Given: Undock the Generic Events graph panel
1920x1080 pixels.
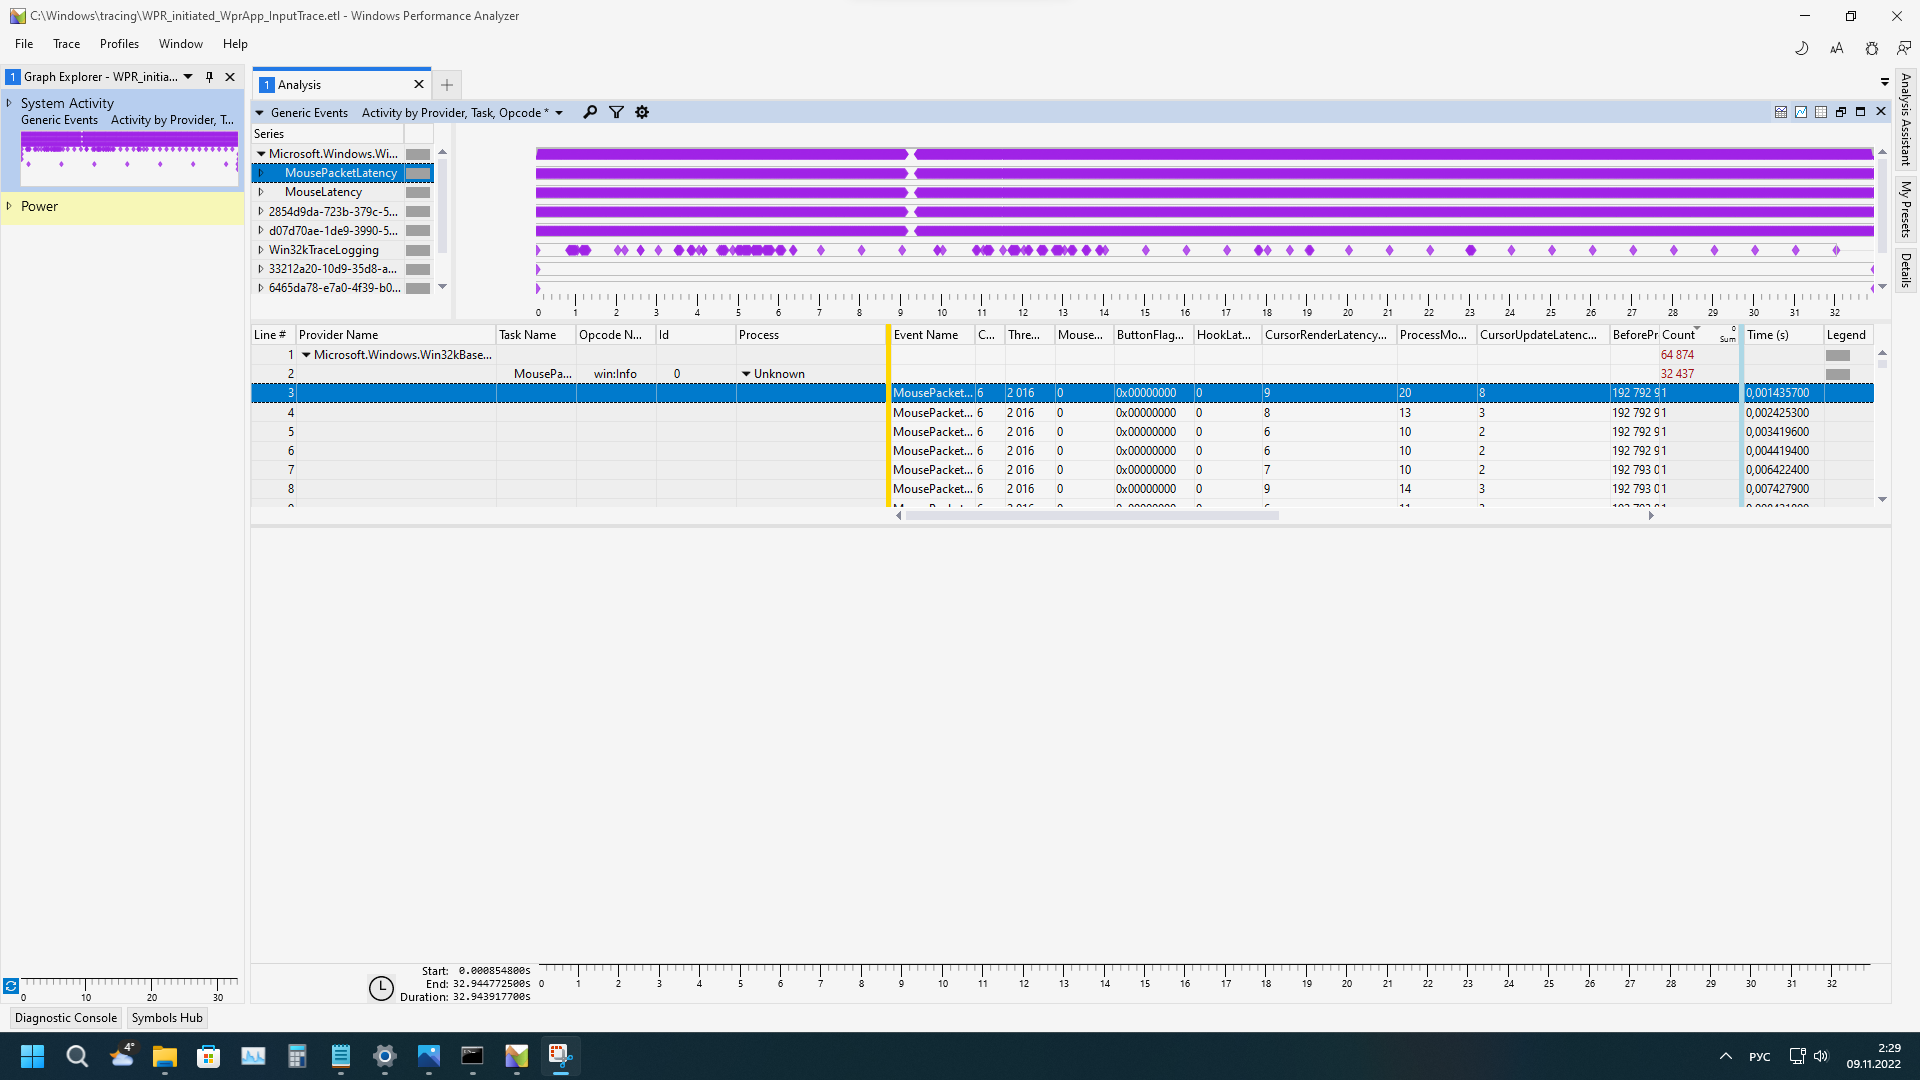Looking at the screenshot, I should 1841,112.
